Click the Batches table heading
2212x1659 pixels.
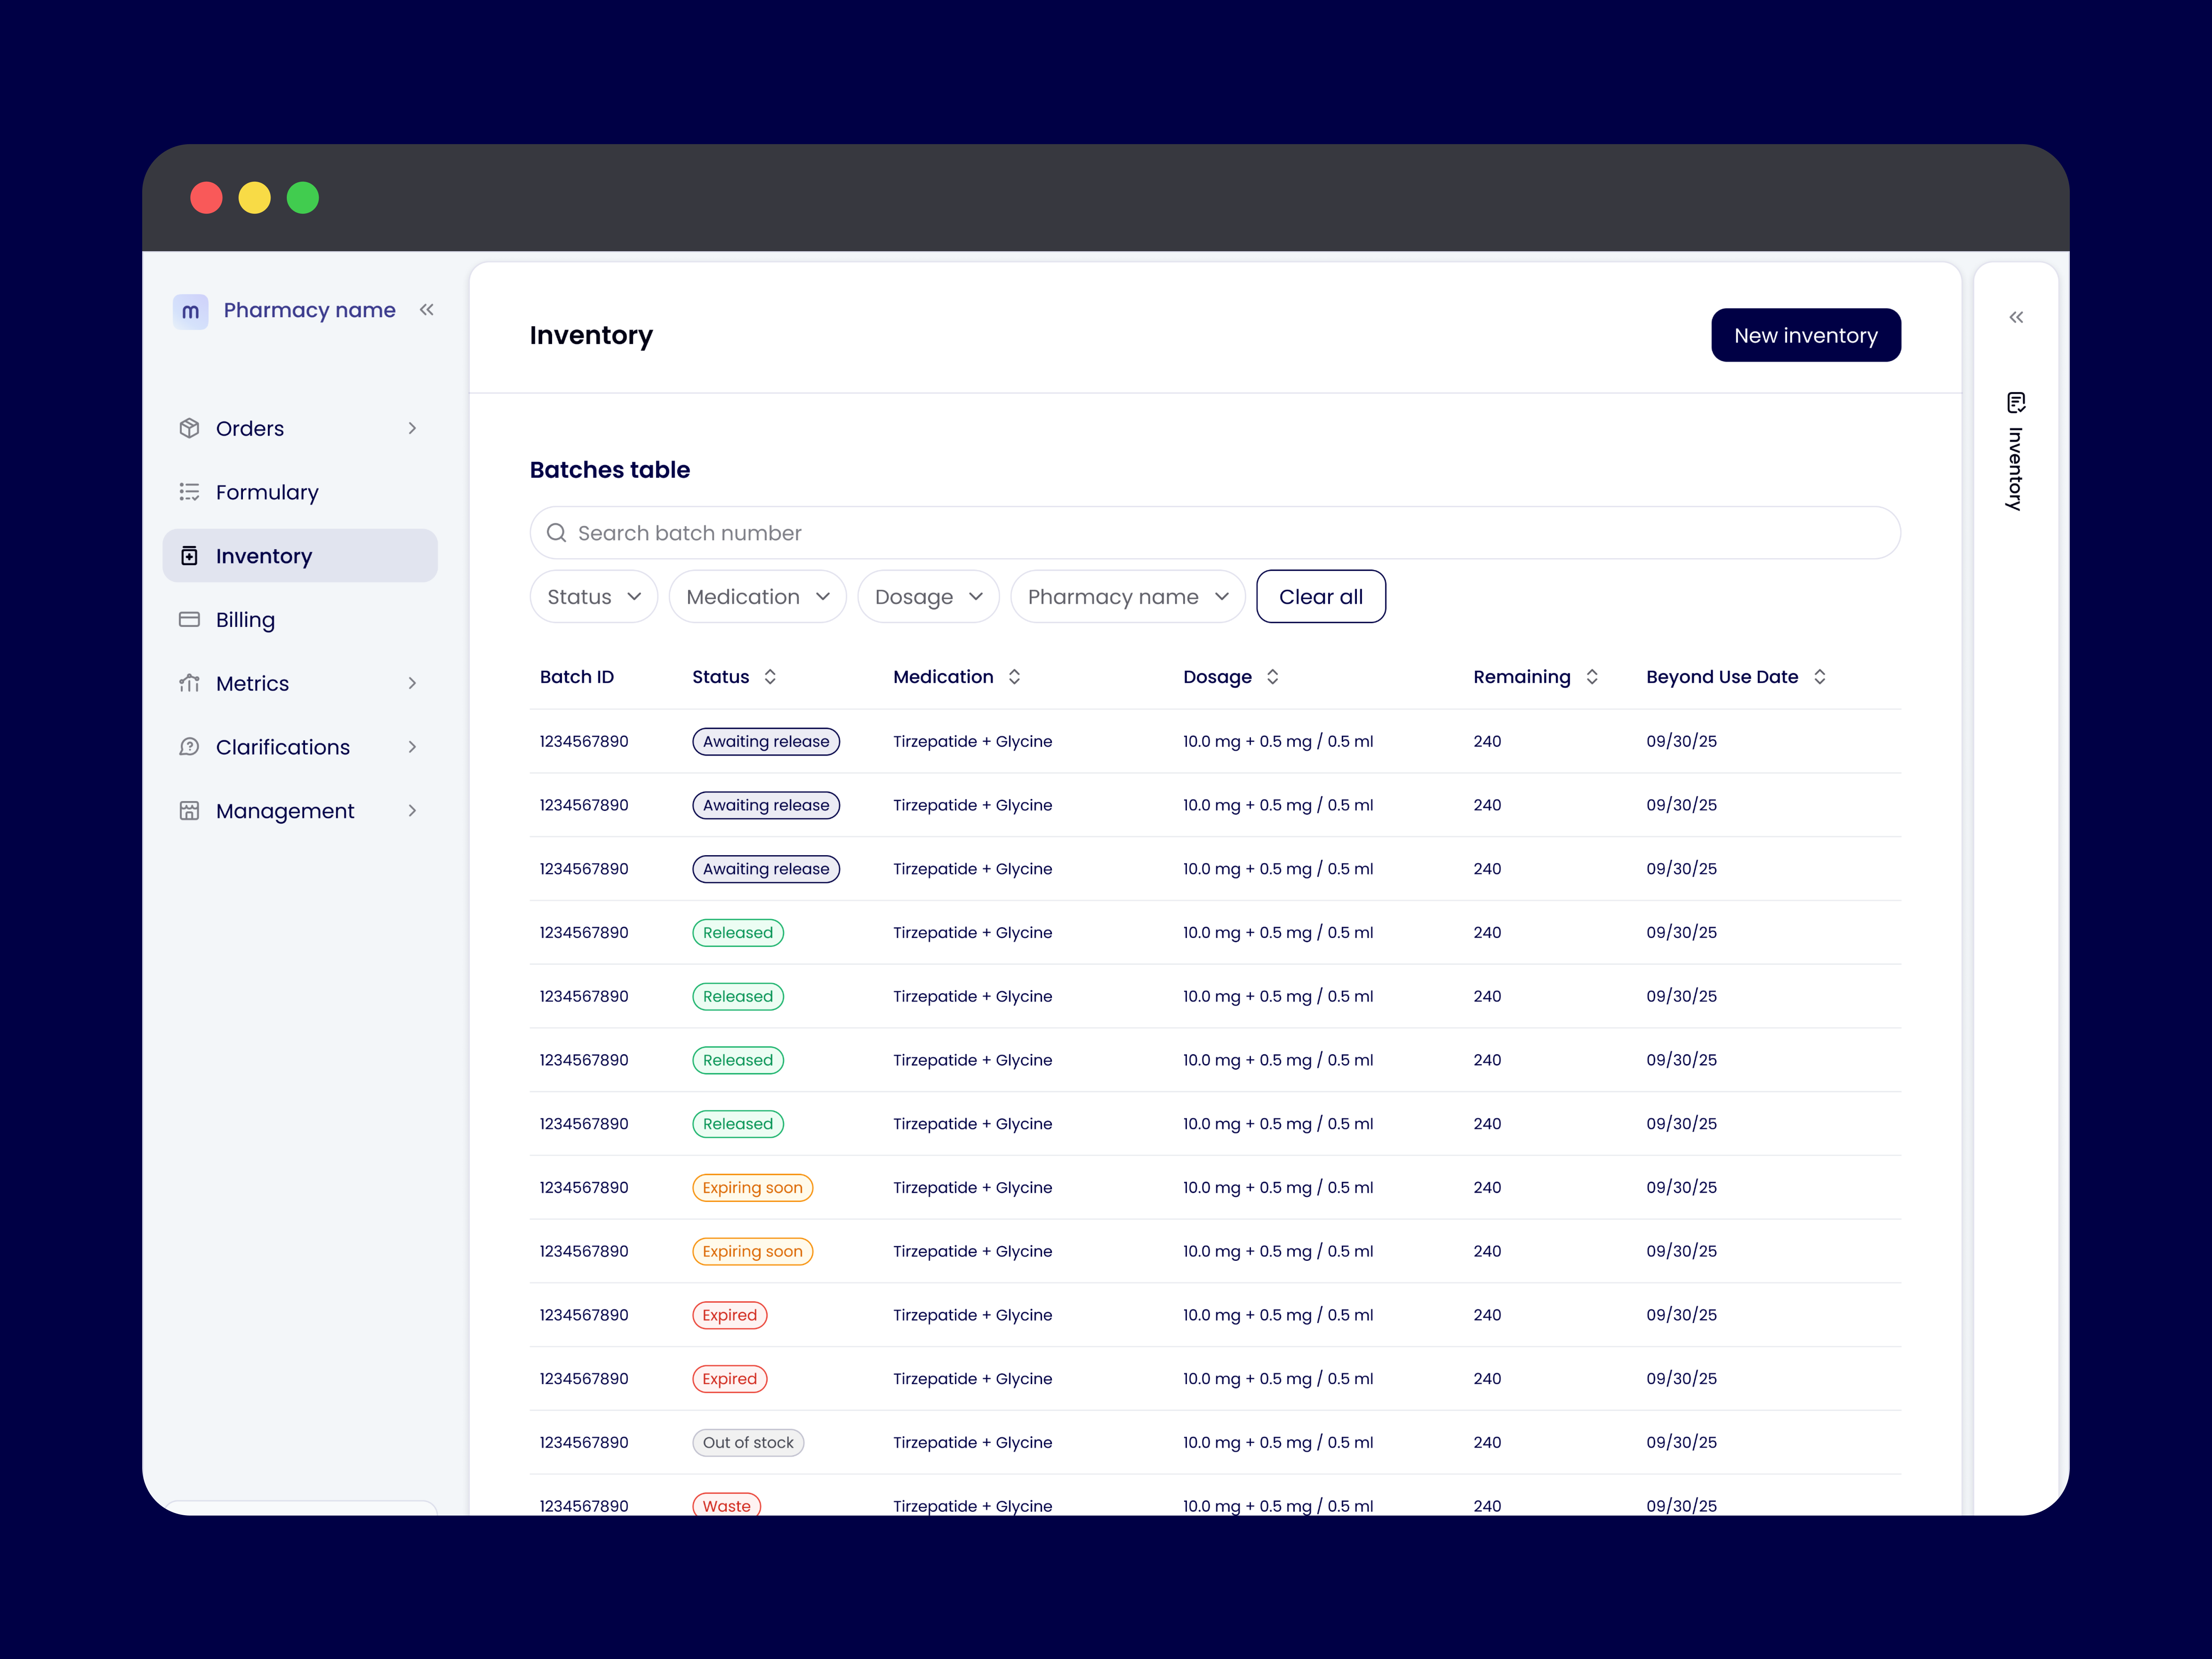tap(610, 470)
